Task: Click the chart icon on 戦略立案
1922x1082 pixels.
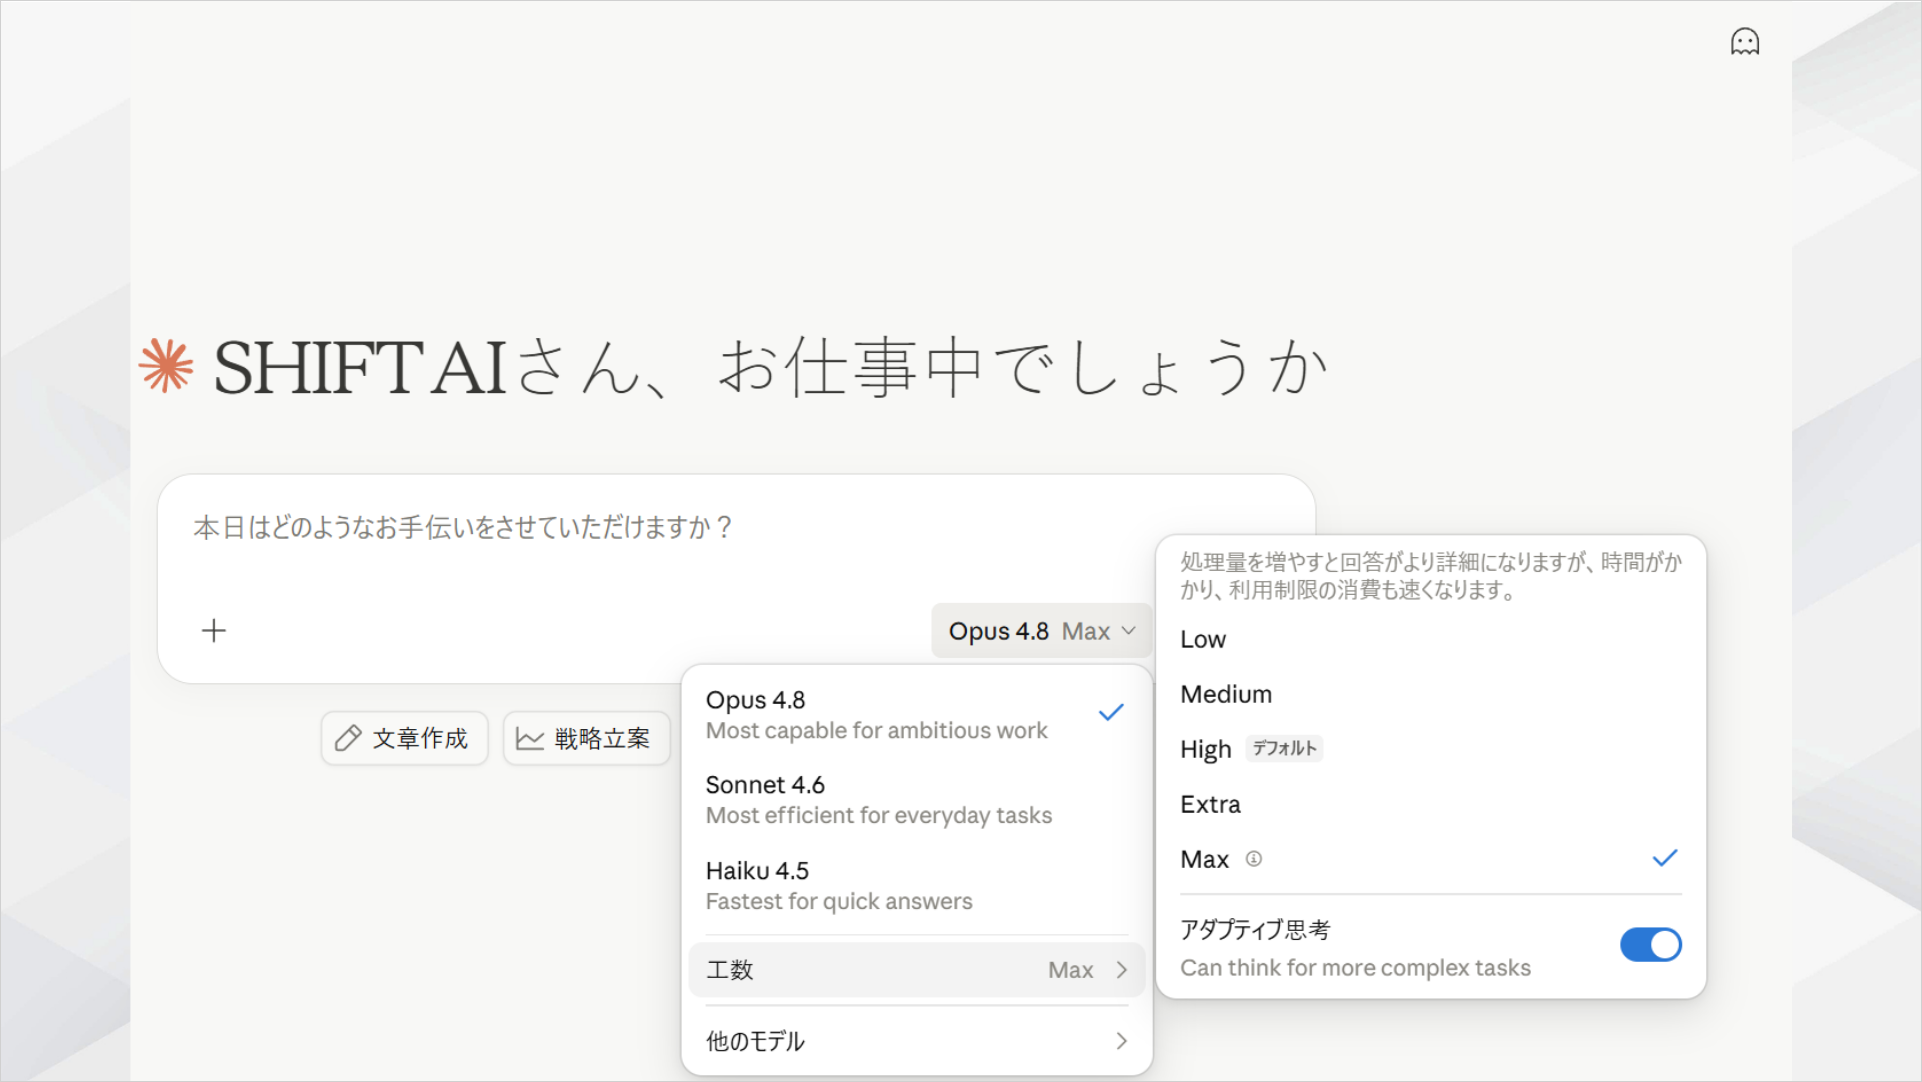Action: click(x=530, y=738)
